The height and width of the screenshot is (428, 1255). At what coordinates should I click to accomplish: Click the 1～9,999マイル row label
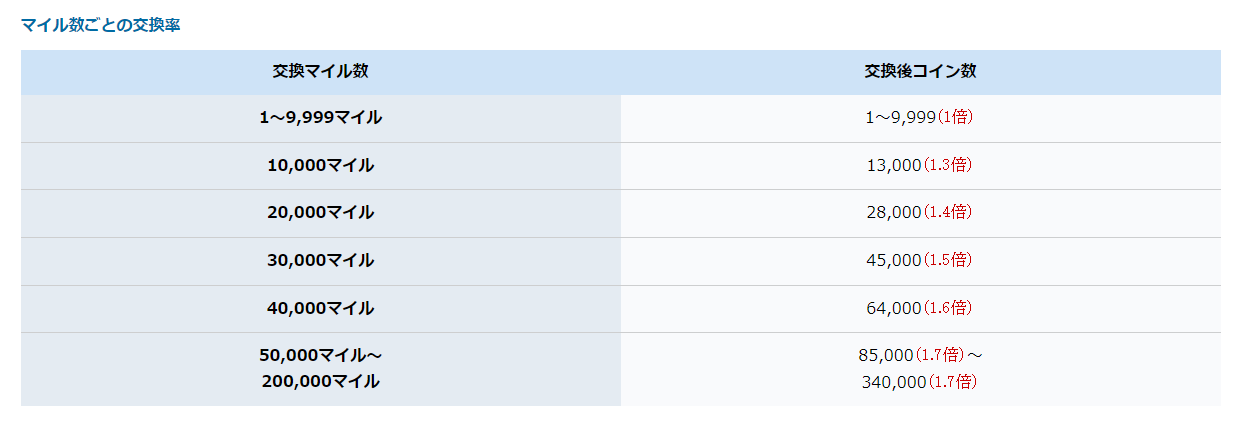tap(321, 118)
